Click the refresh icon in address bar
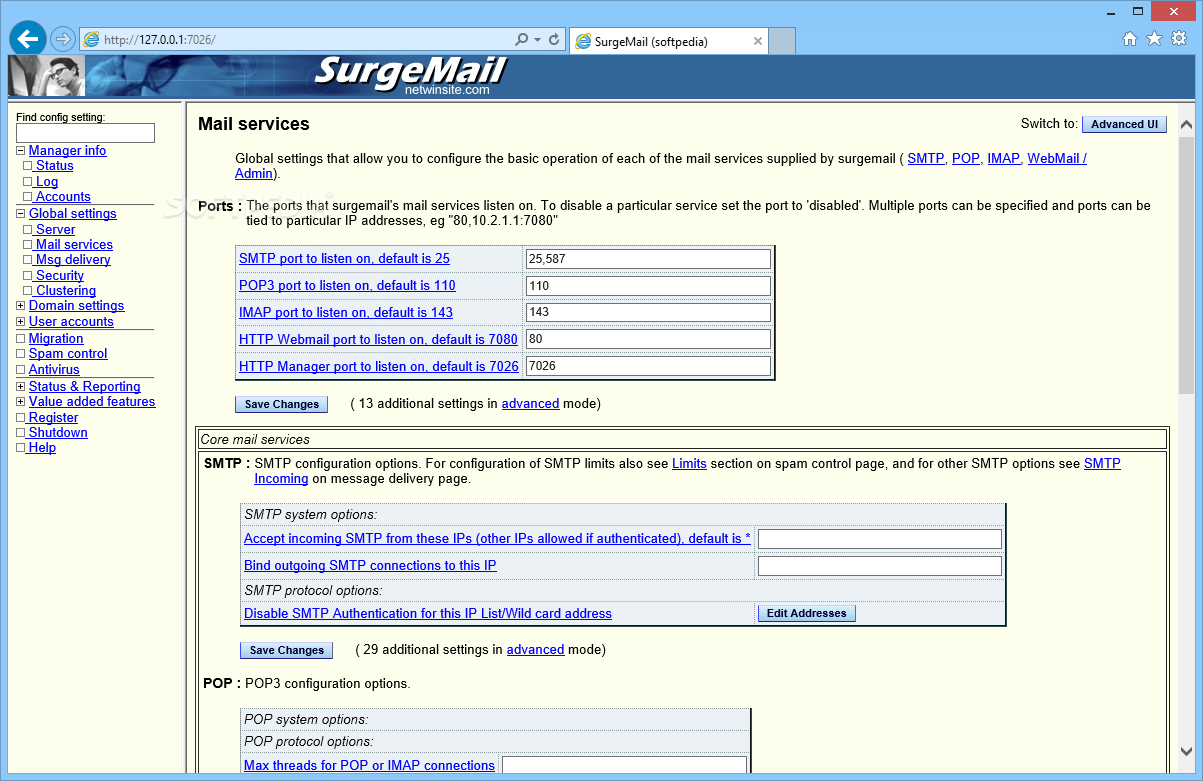1203x781 pixels. (554, 40)
